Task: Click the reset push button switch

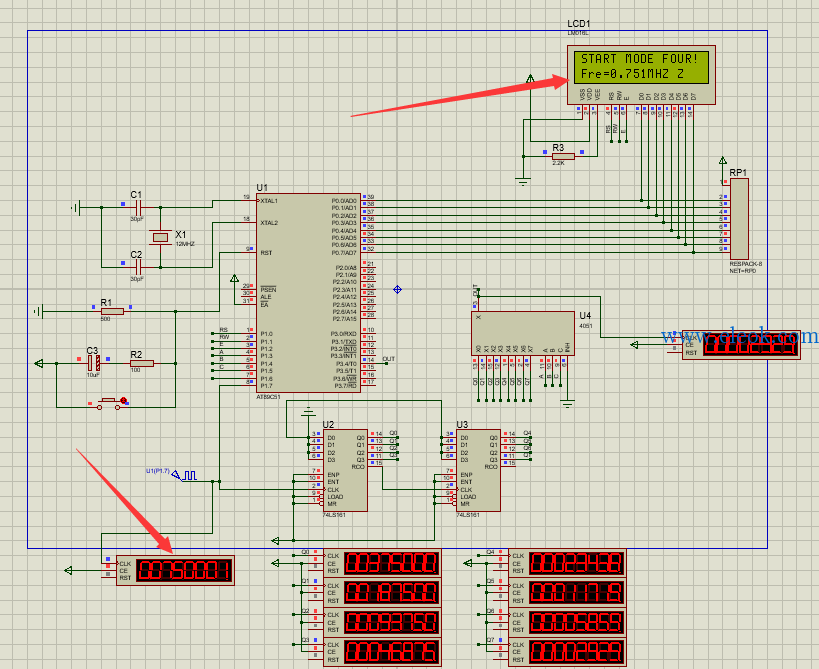Action: point(111,403)
